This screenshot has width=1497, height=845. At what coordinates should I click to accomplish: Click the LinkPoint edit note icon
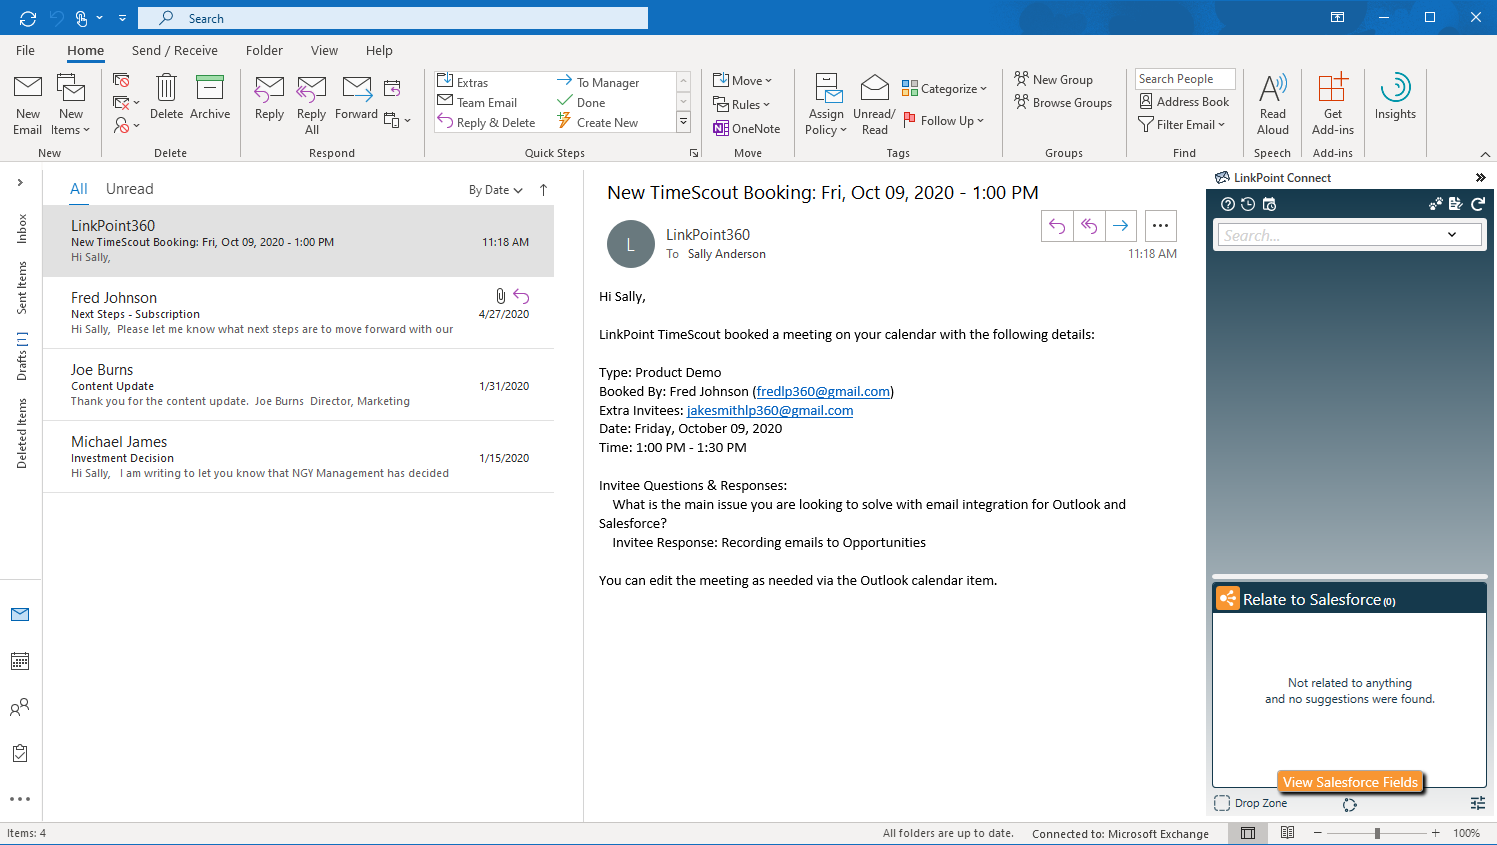pyautogui.click(x=1455, y=204)
